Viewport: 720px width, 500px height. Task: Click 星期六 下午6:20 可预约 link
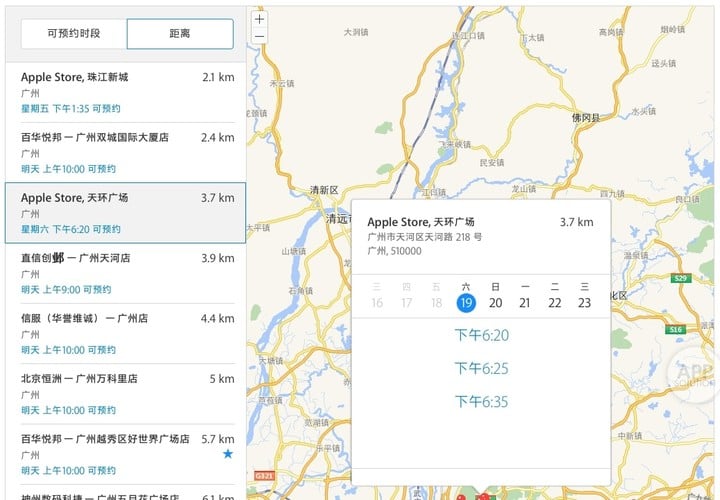(71, 229)
